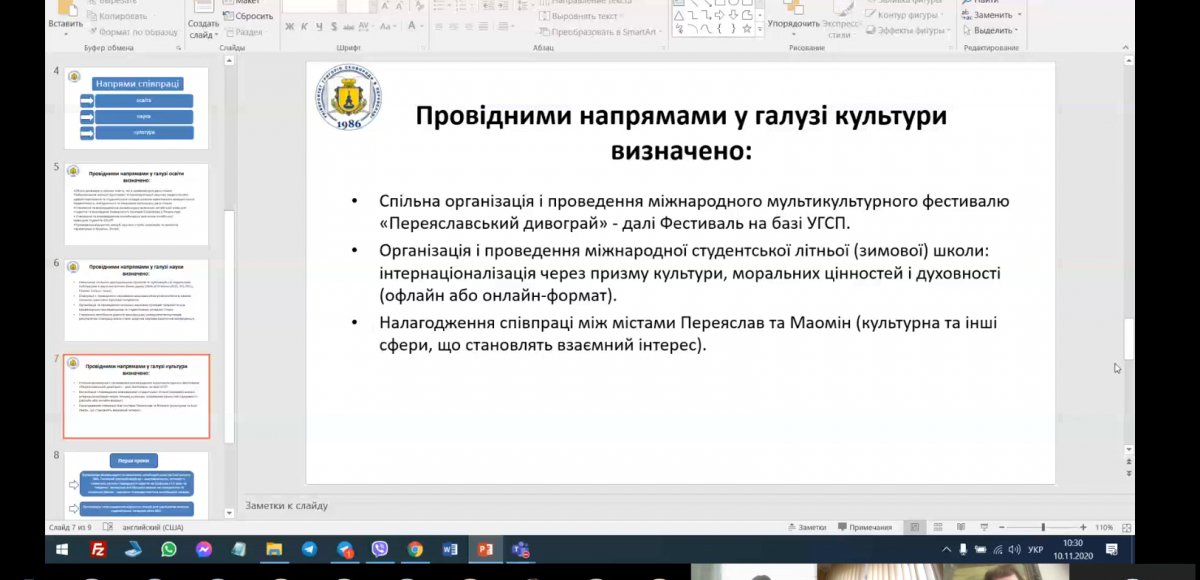Select slide 6 thumbnail in the panel

click(x=136, y=300)
